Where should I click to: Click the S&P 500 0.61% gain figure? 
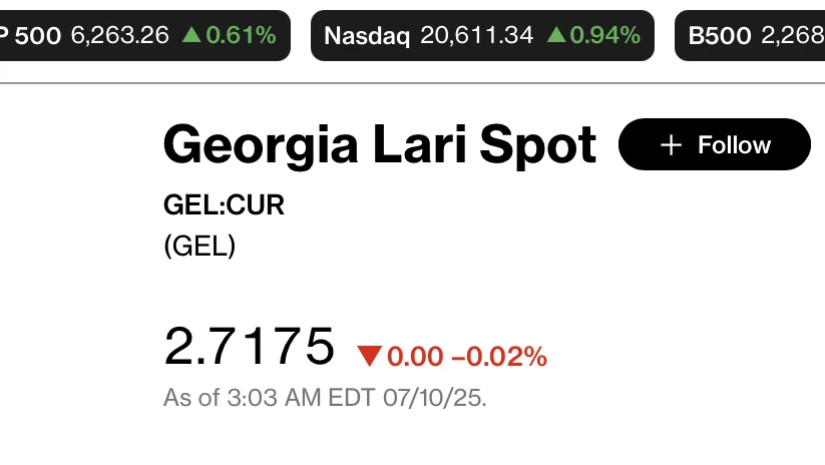click(241, 36)
